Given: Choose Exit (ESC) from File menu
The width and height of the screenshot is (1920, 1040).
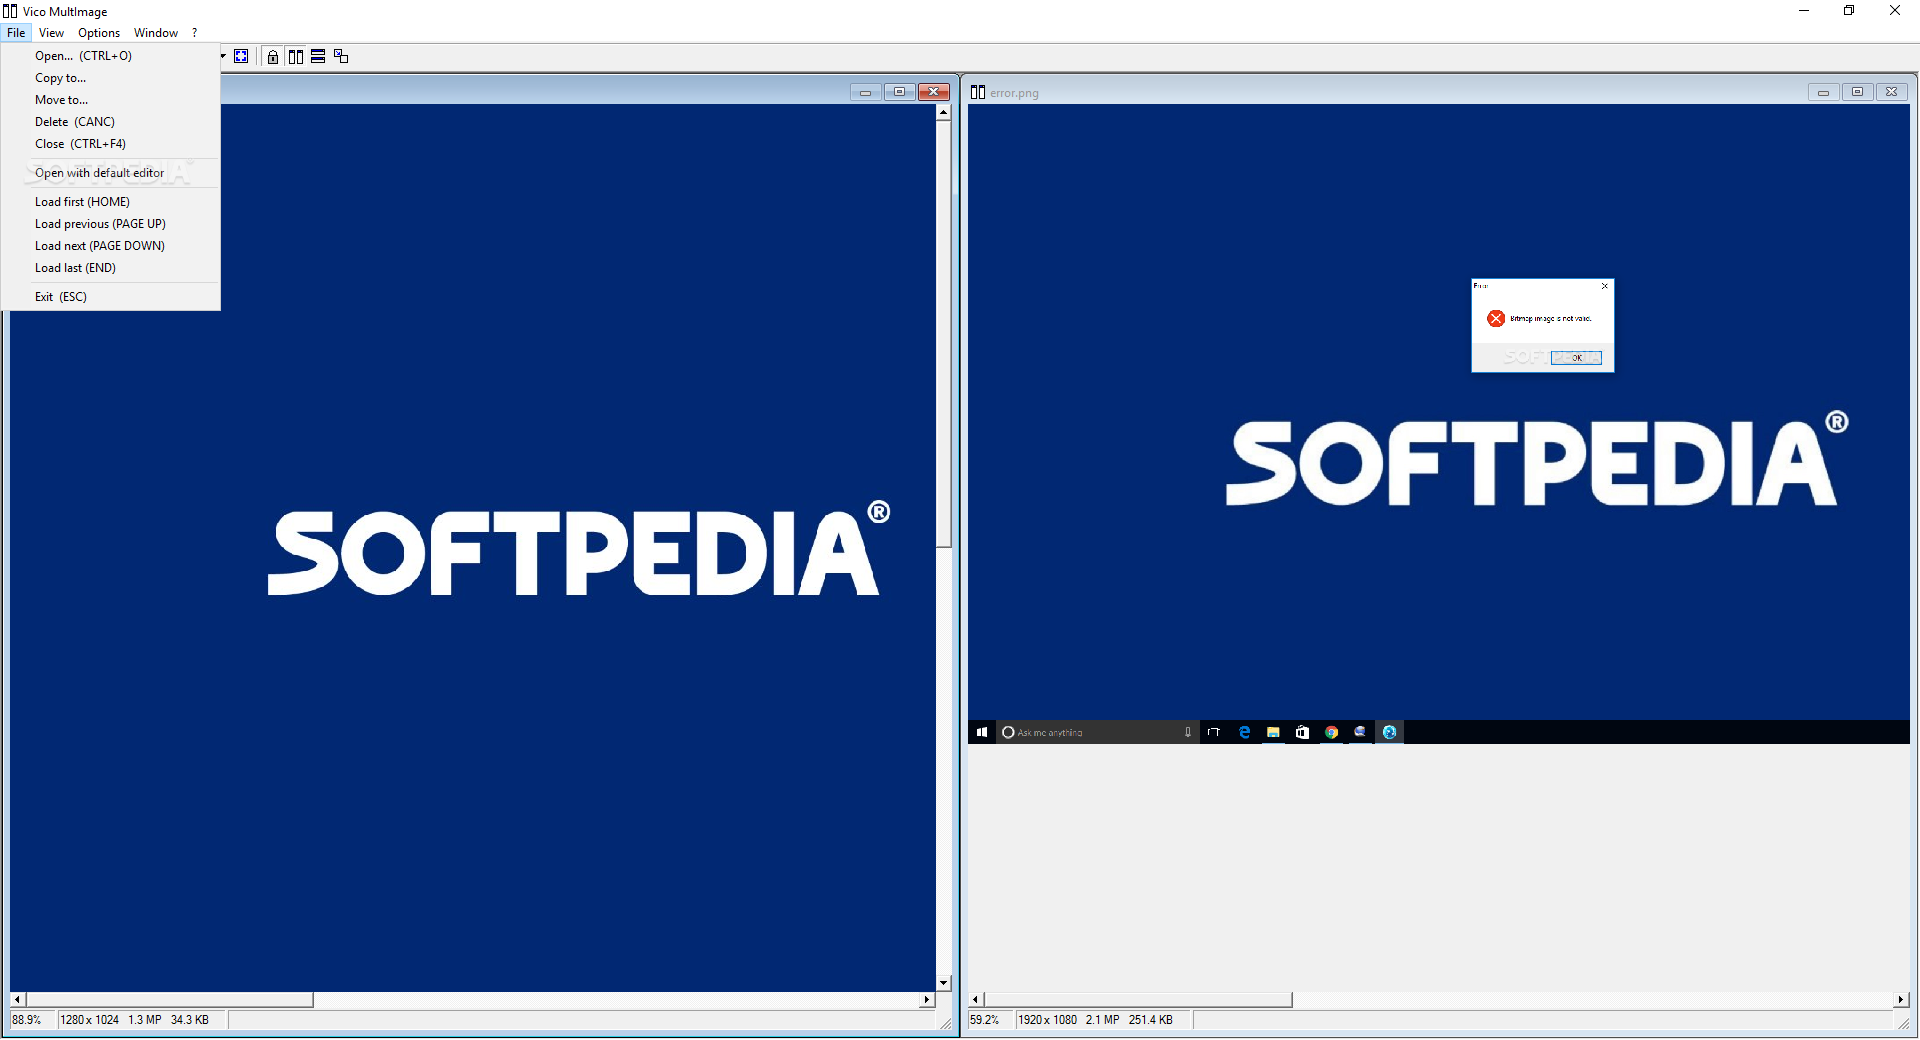Looking at the screenshot, I should click(111, 297).
